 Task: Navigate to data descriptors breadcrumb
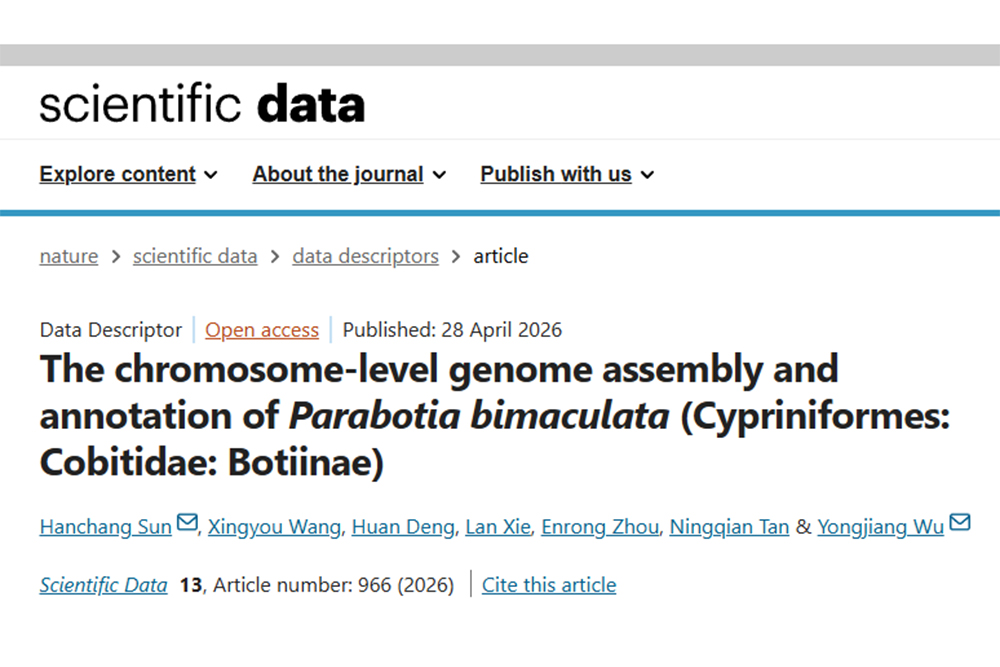(365, 256)
